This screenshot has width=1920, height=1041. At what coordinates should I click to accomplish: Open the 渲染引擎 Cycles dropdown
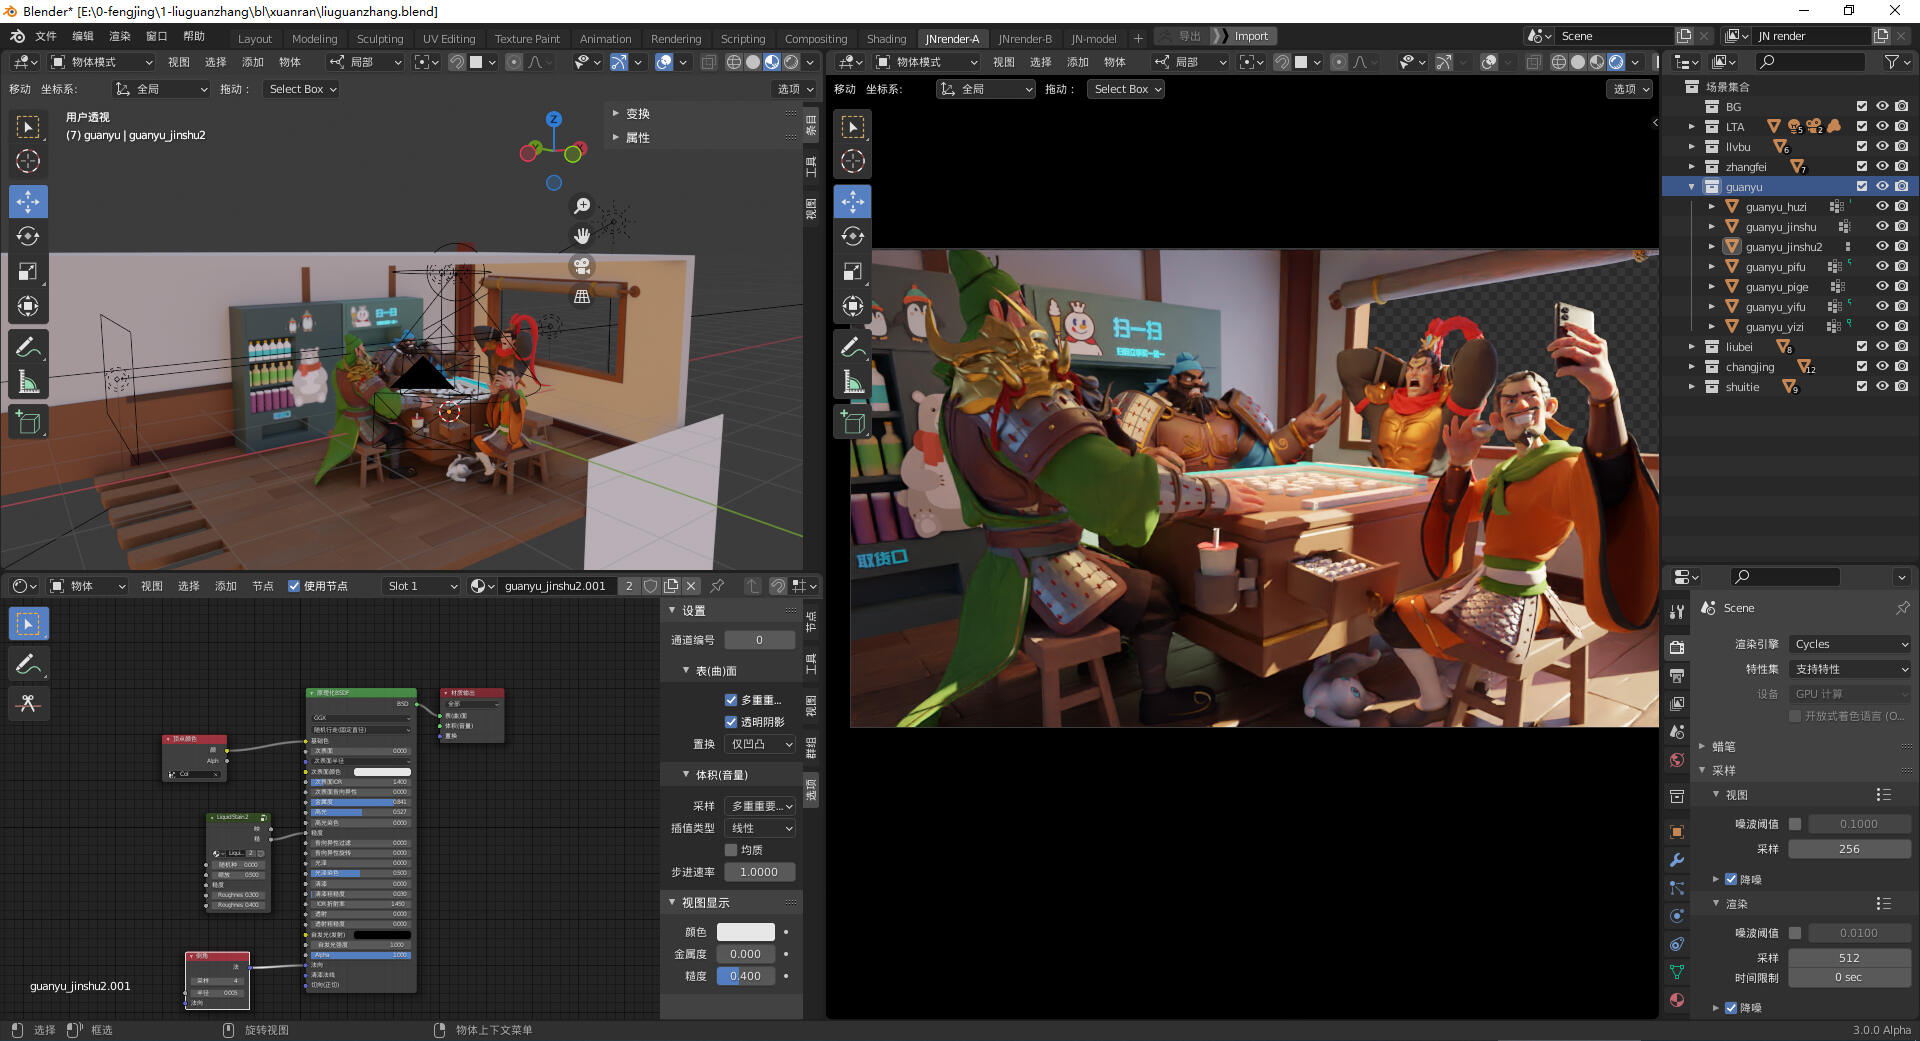pyautogui.click(x=1850, y=644)
